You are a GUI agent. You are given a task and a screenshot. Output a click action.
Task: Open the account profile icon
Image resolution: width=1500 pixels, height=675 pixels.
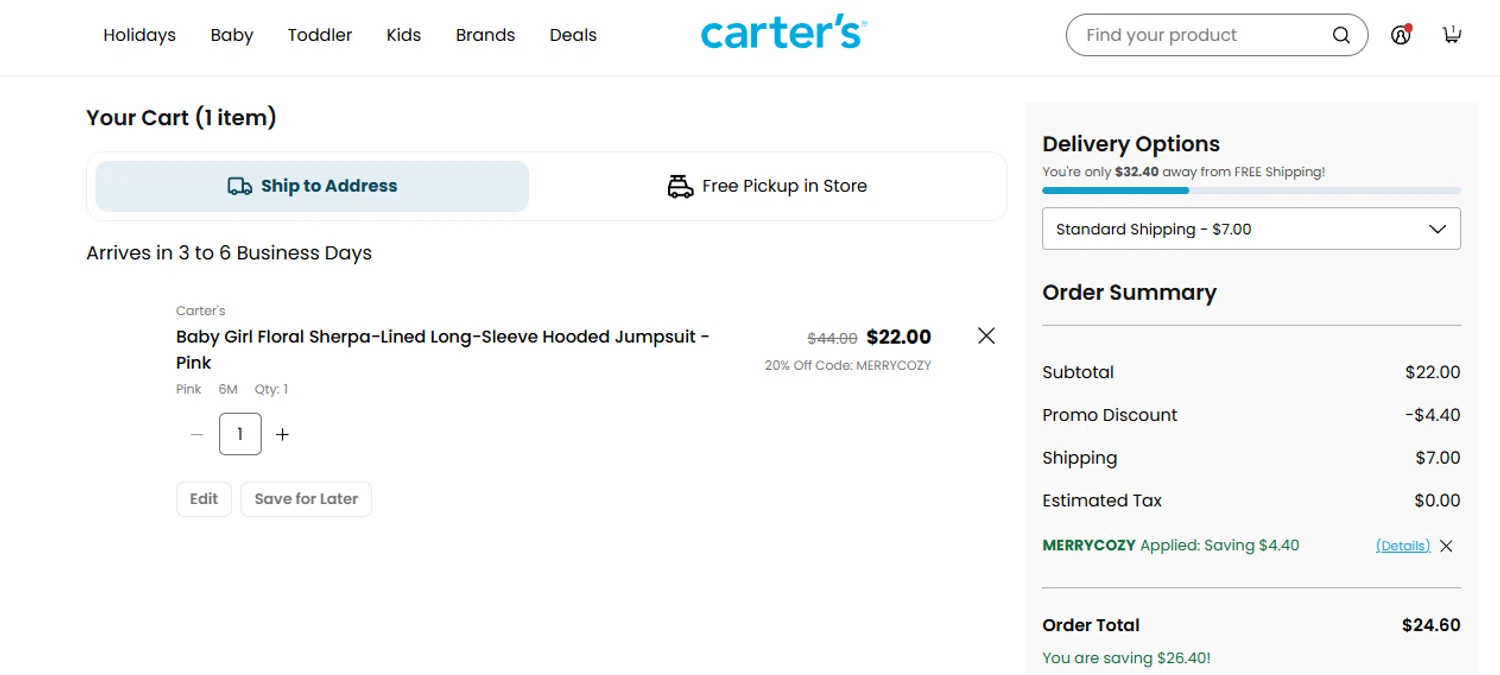point(1400,35)
